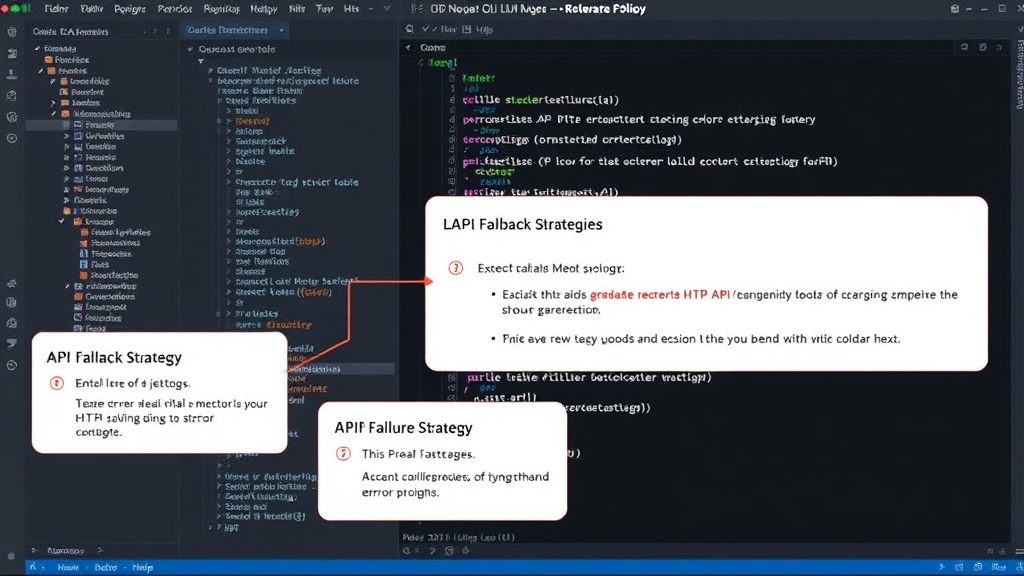Open the red "HTP API" link text
This screenshot has height=576, width=1024.
click(707, 295)
